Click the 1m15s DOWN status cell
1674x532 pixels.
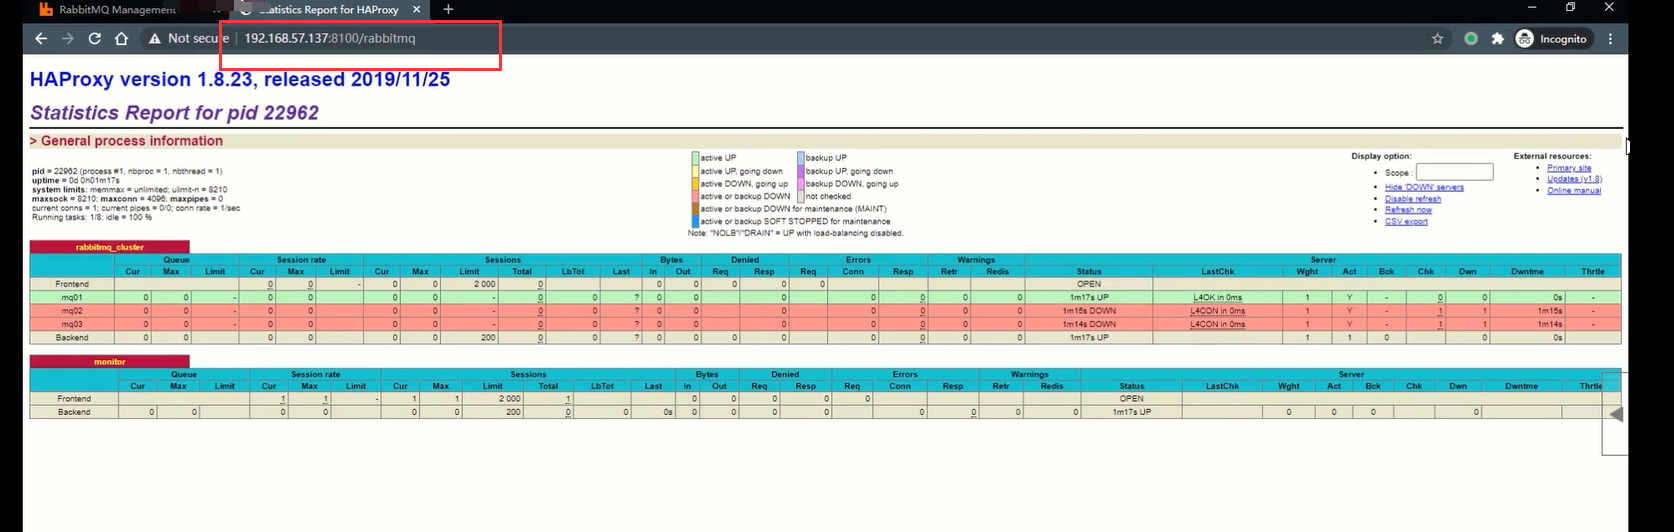1089,311
